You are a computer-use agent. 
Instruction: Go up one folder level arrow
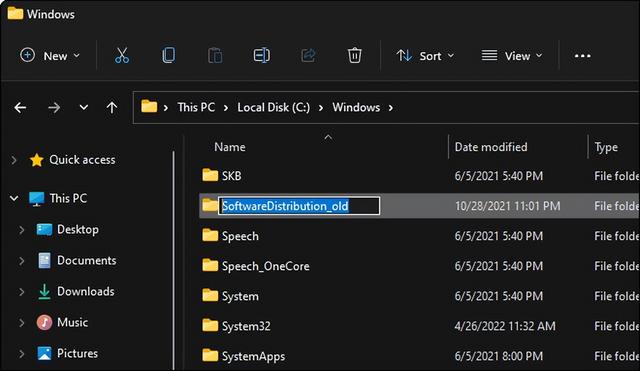point(112,108)
